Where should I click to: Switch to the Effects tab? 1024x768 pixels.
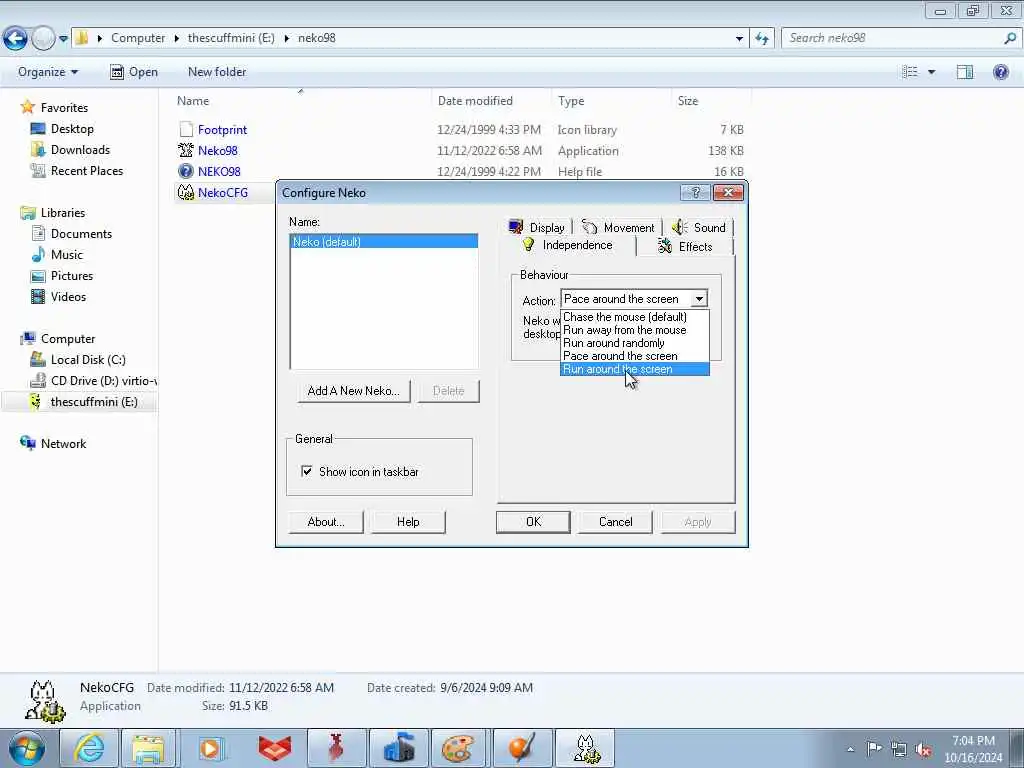(685, 246)
